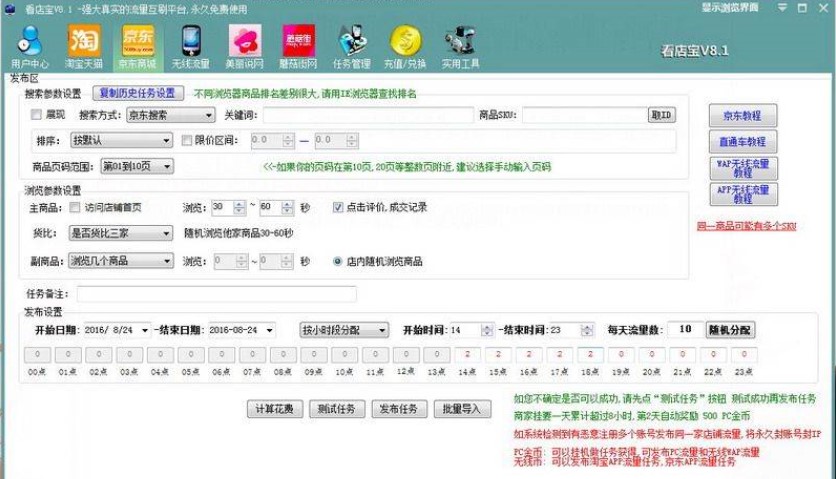Open the WAP无线流量教程 button
The width and height of the screenshot is (836, 479).
click(743, 168)
